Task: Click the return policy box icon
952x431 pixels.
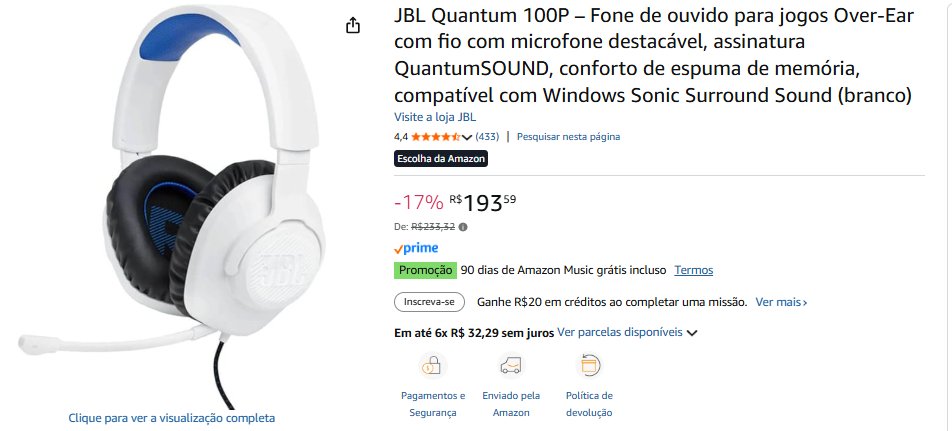Action: [x=589, y=366]
